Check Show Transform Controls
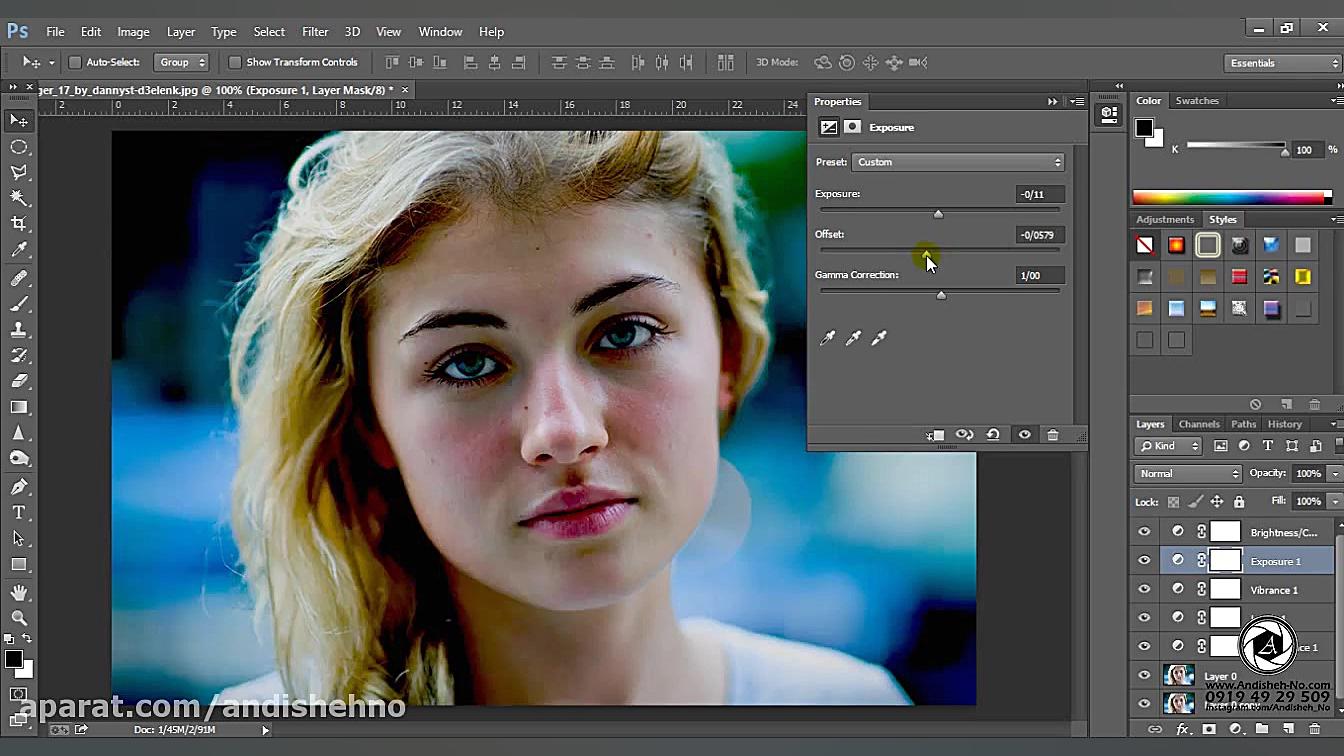The image size is (1344, 756). point(235,62)
